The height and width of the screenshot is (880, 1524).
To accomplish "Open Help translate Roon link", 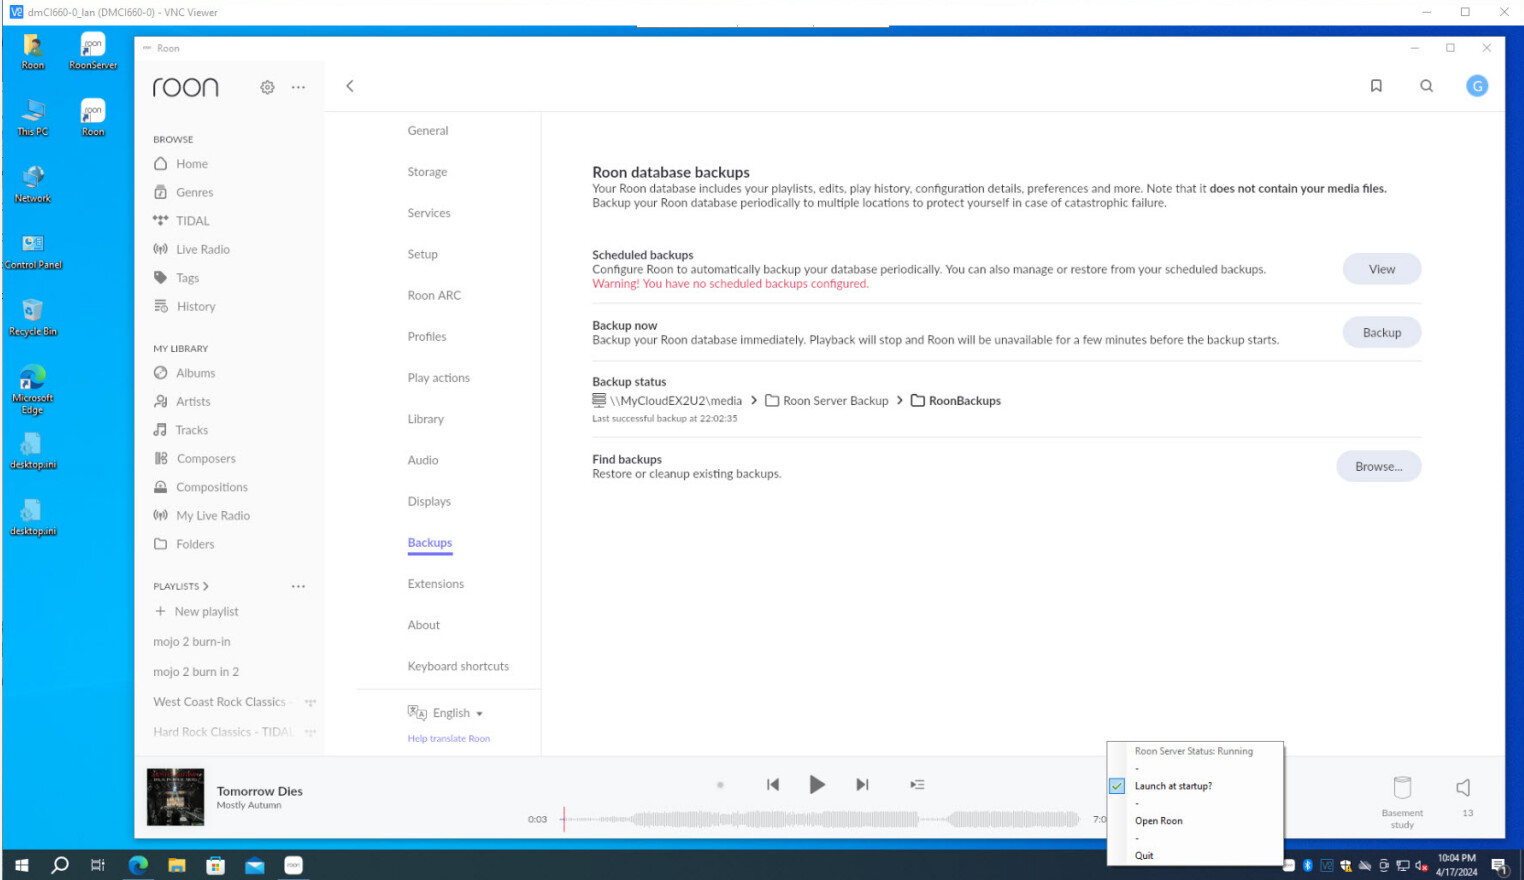I will pos(449,739).
